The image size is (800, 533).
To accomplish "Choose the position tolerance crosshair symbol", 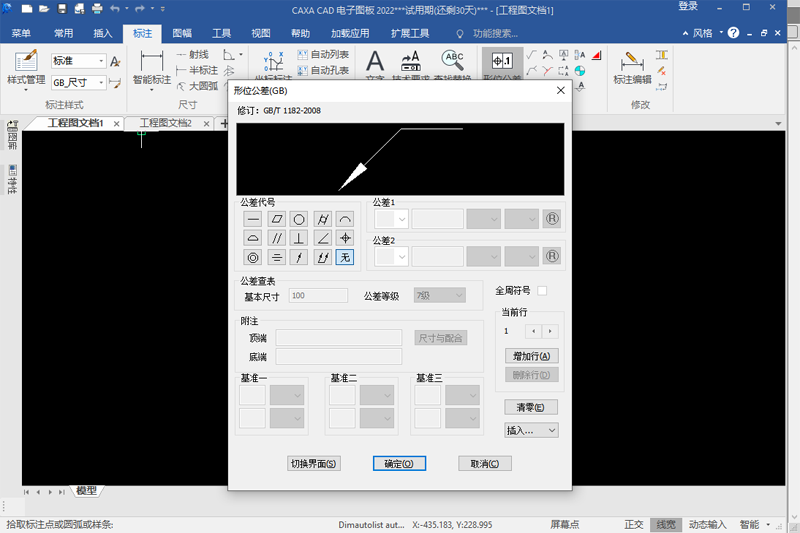I will click(x=345, y=238).
